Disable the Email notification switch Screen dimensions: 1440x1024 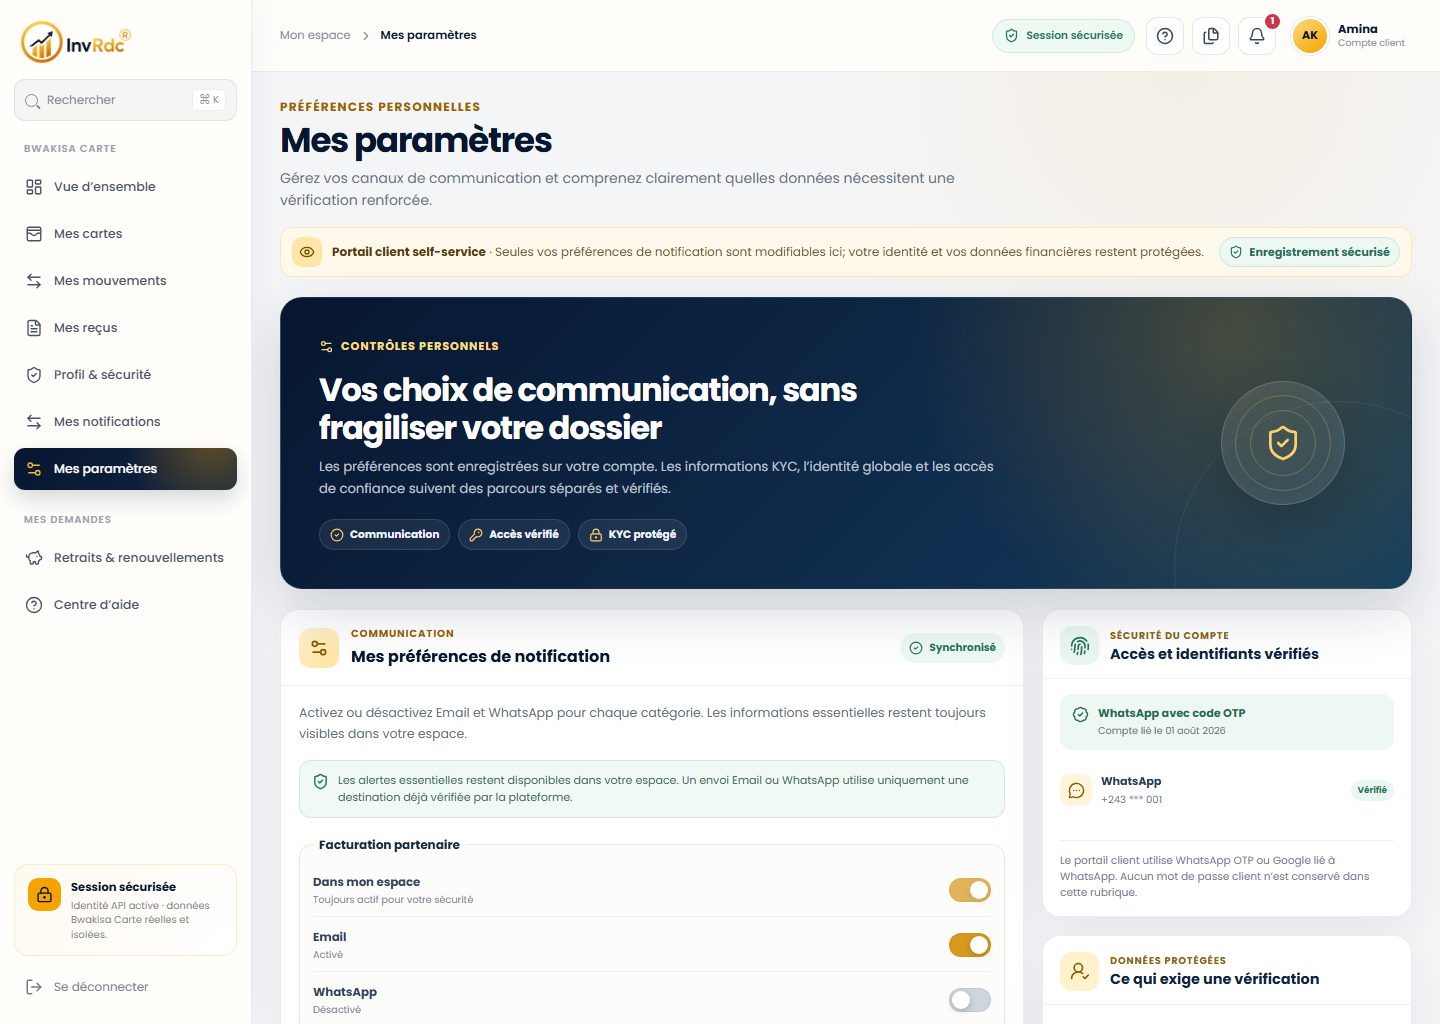click(970, 945)
